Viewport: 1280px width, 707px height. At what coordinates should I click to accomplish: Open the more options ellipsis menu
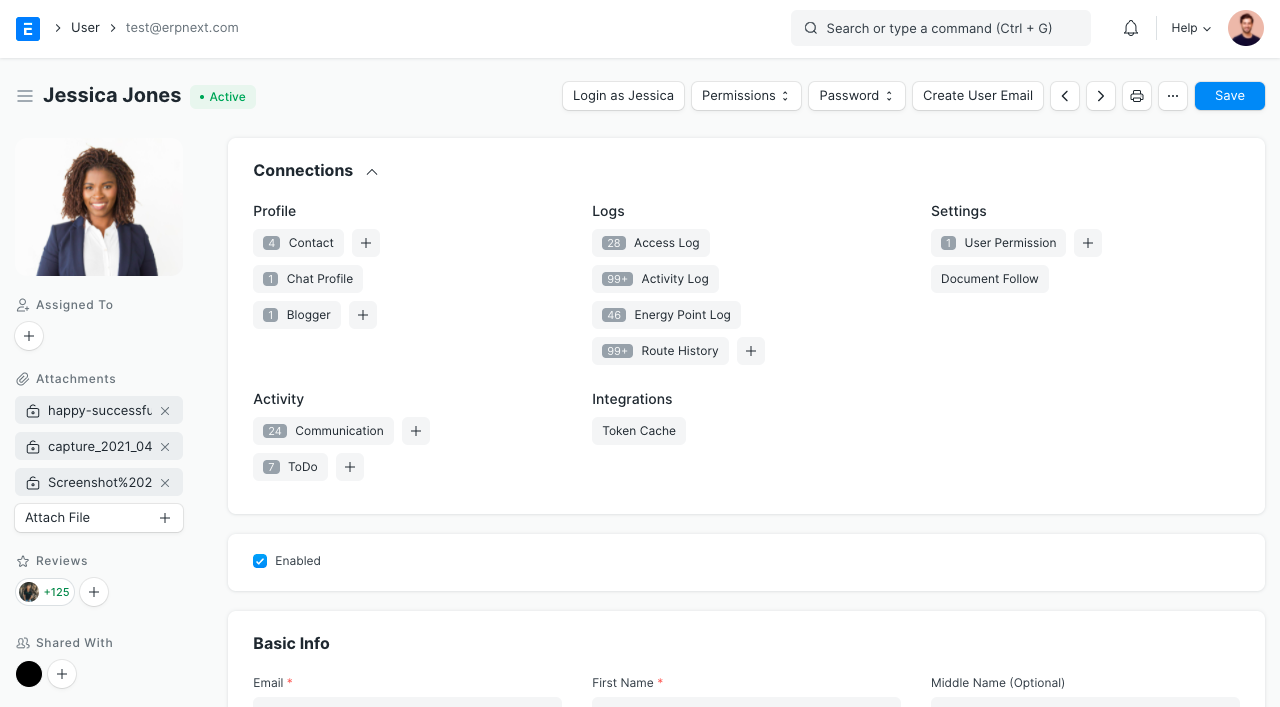tap(1172, 95)
